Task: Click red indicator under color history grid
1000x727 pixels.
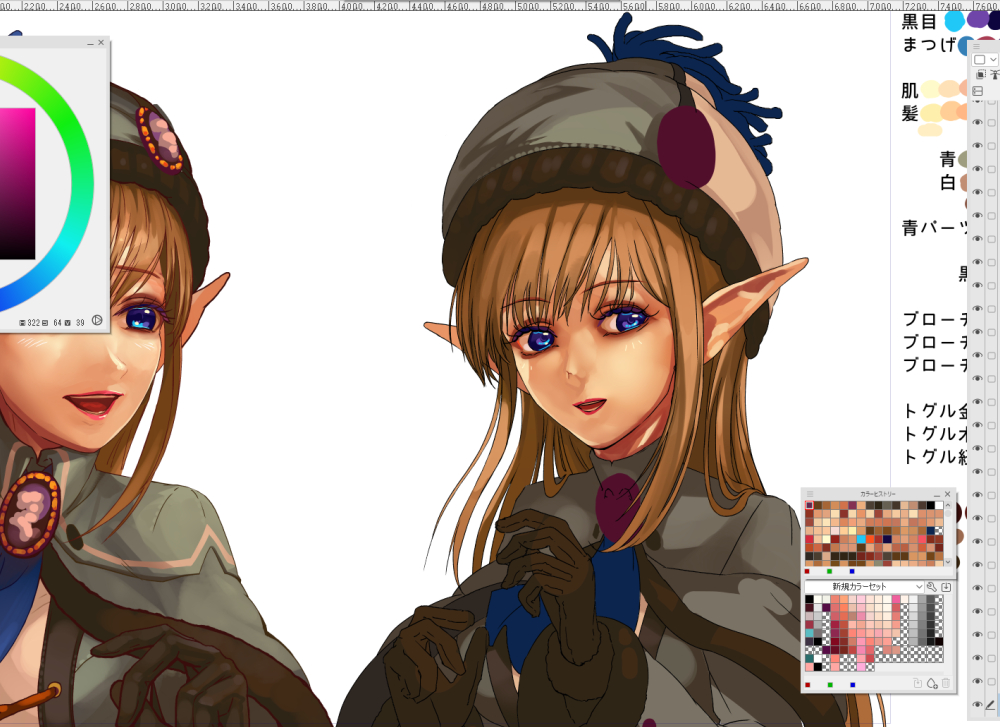Action: pos(807,571)
